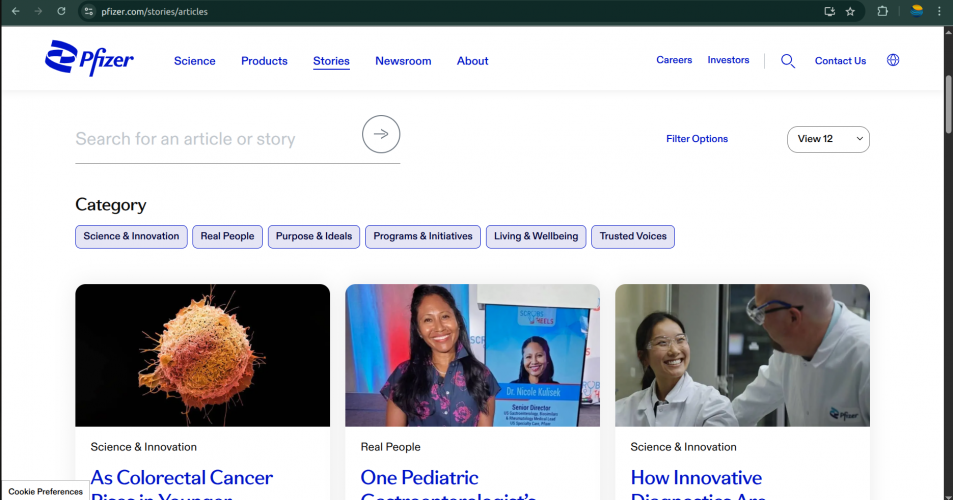Click the page vertical scrollbar

pos(948,103)
